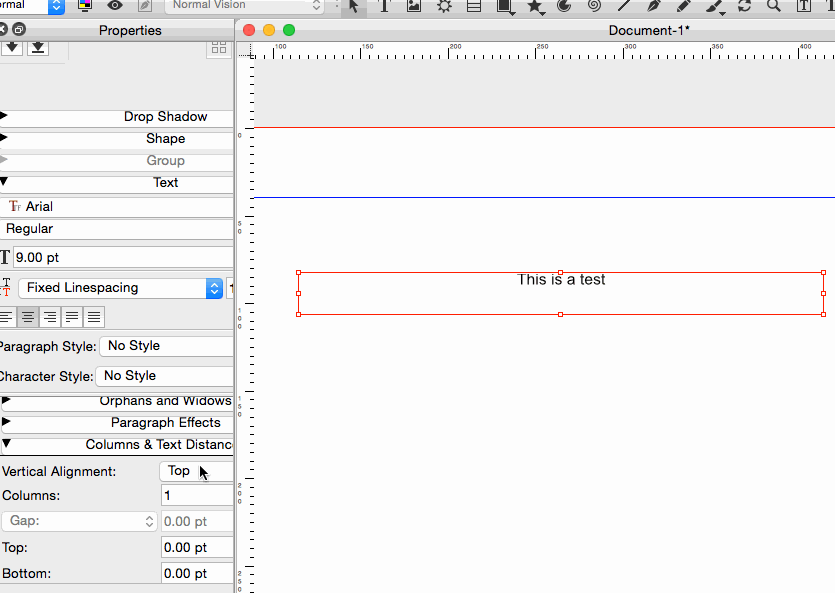Screen dimensions: 835x593
Task: Set text alignment to forced justified
Action: [94, 318]
